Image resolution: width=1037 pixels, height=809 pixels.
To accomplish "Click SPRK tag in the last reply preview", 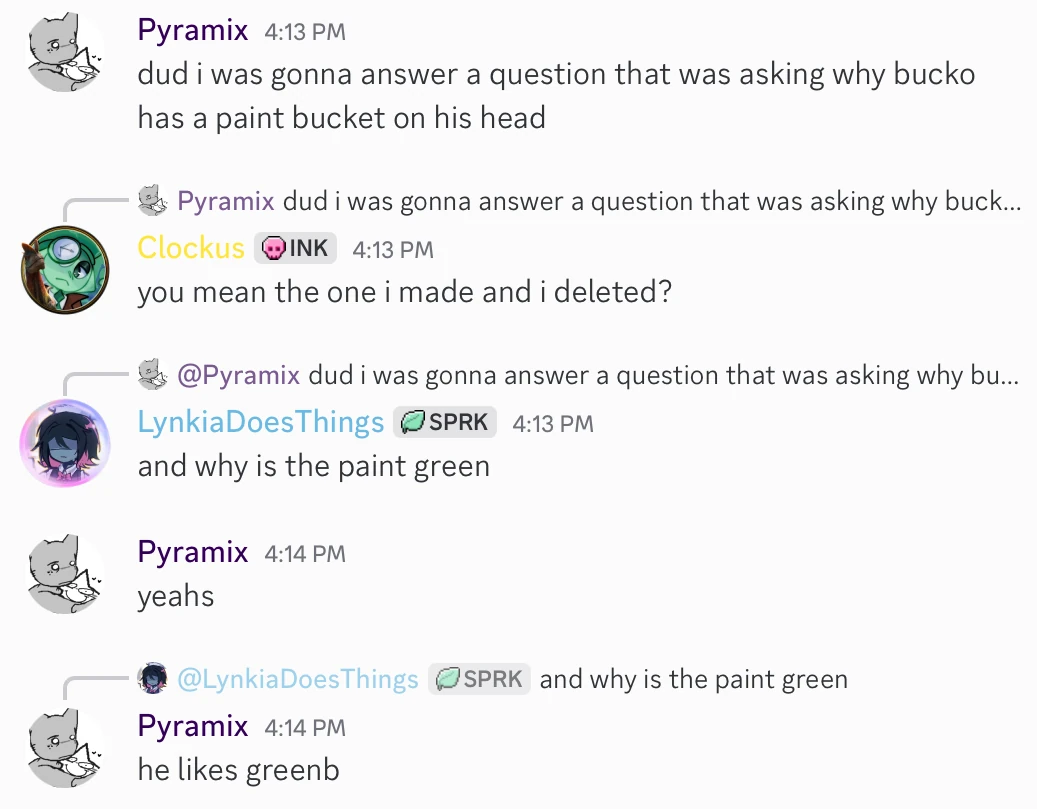I will coord(480,680).
